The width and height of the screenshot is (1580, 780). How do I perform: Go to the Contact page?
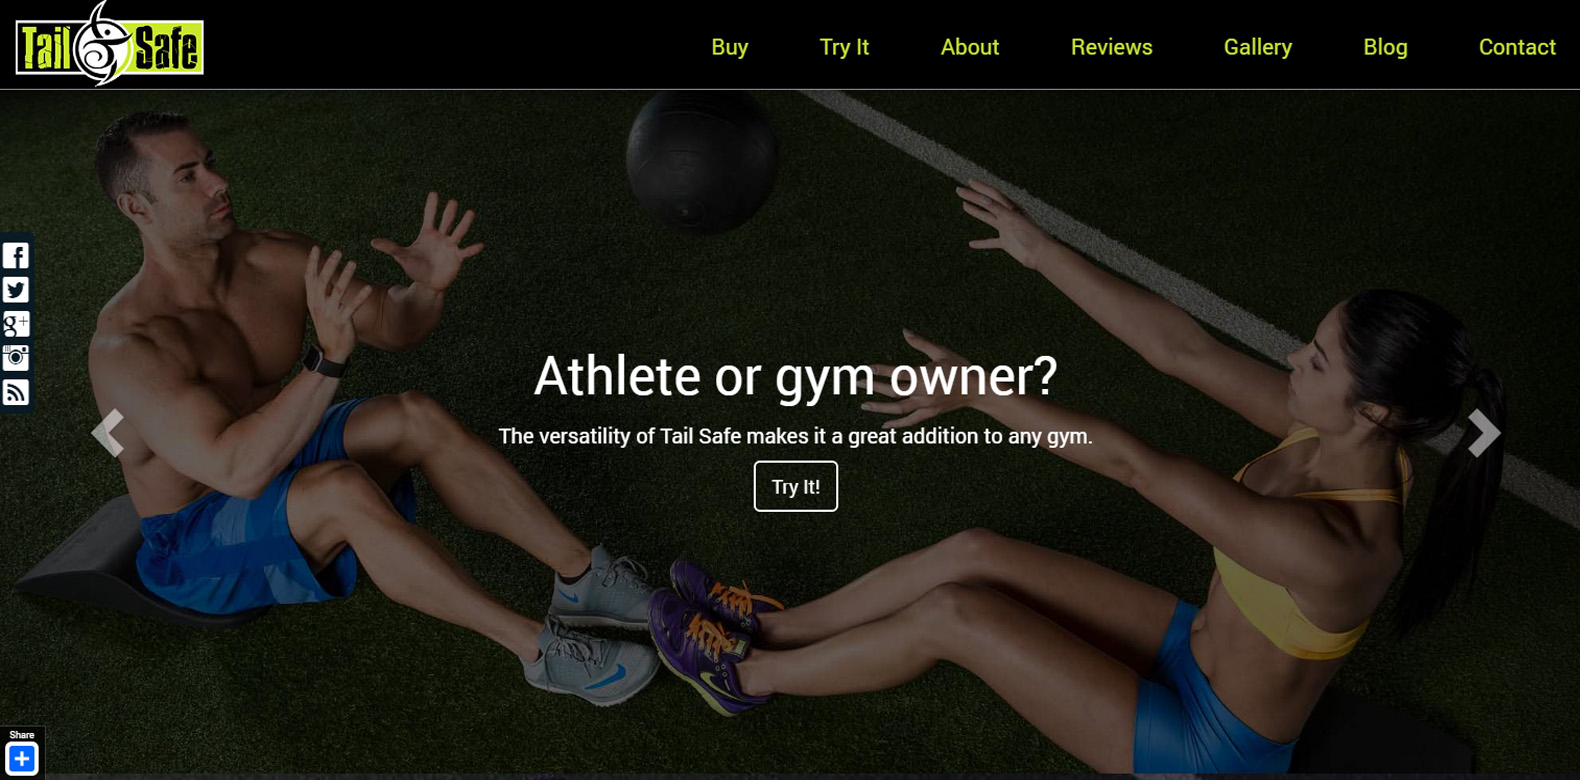[1517, 47]
